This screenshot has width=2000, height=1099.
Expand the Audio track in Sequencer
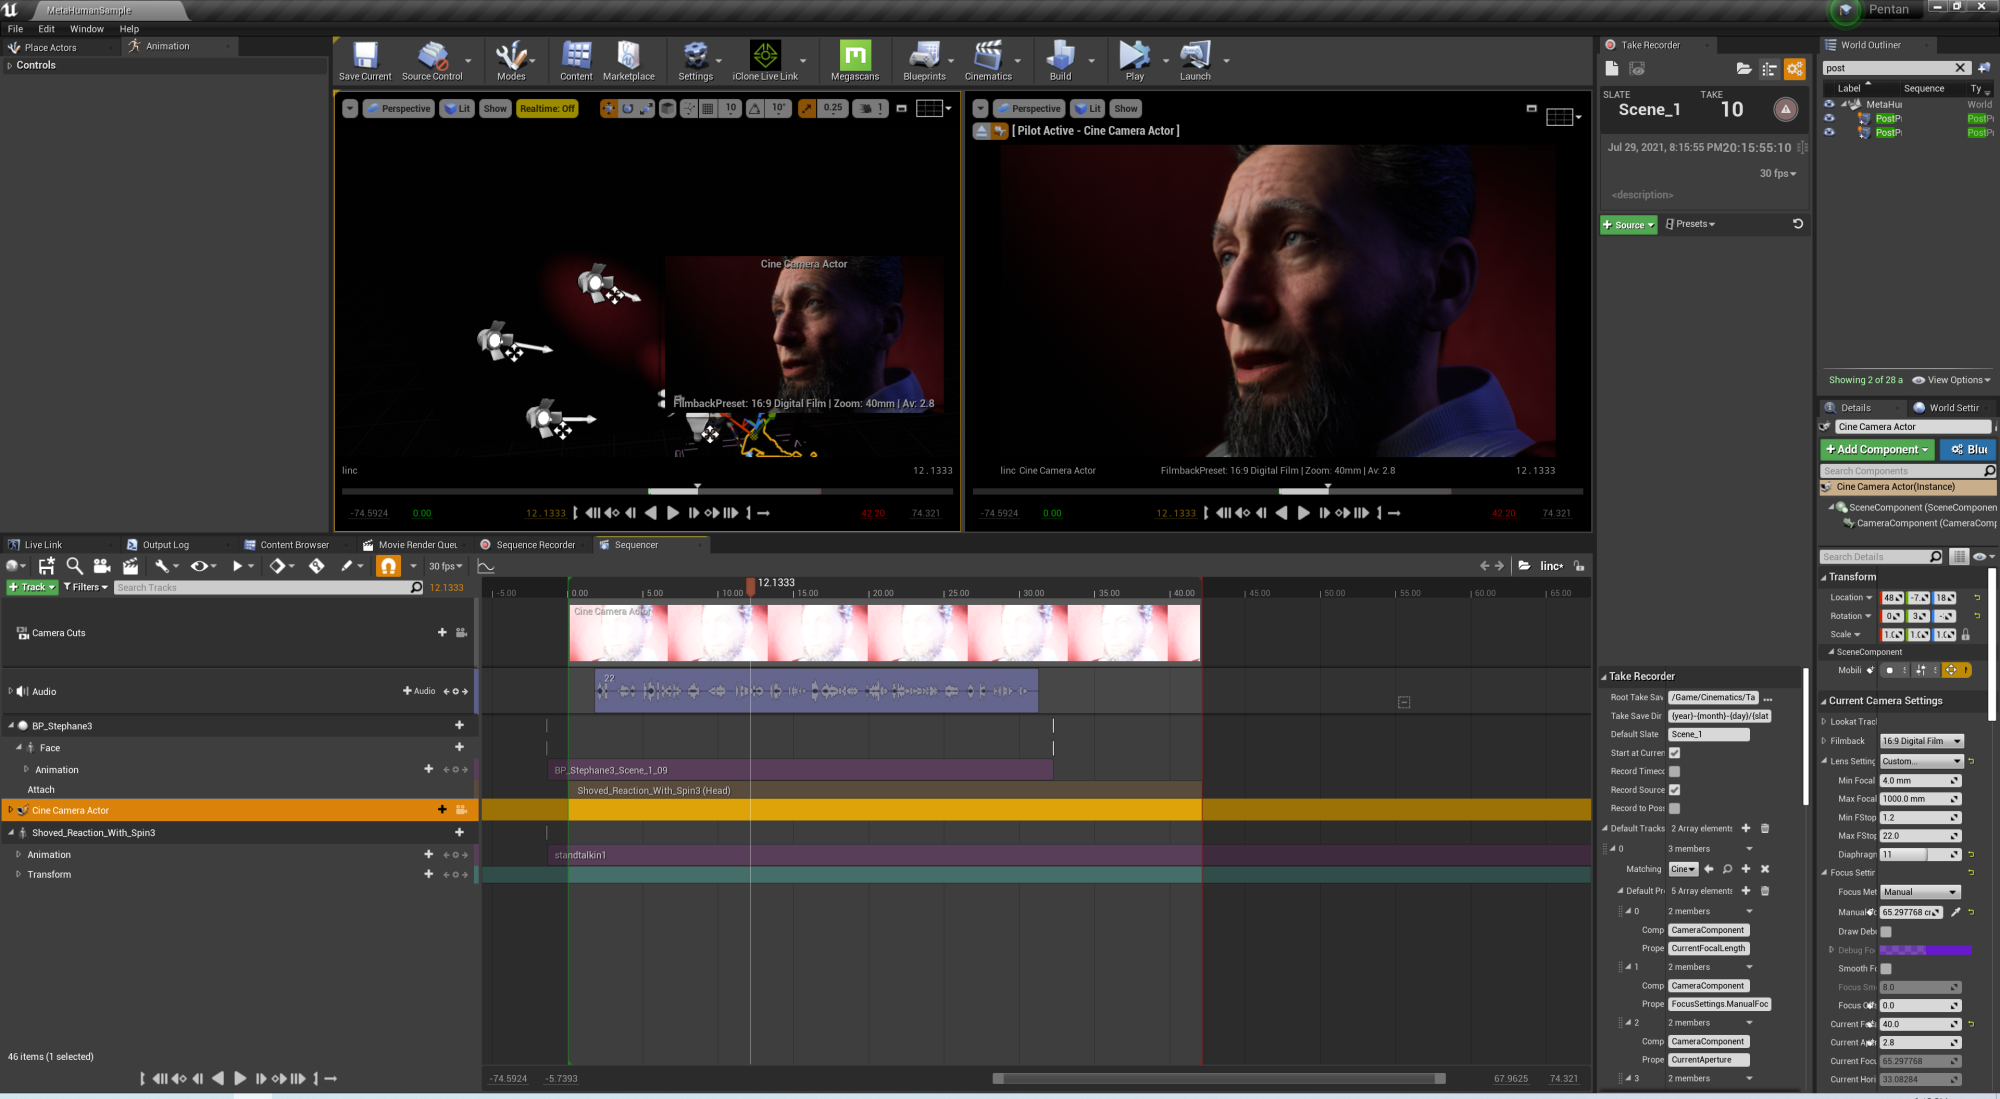pos(10,691)
